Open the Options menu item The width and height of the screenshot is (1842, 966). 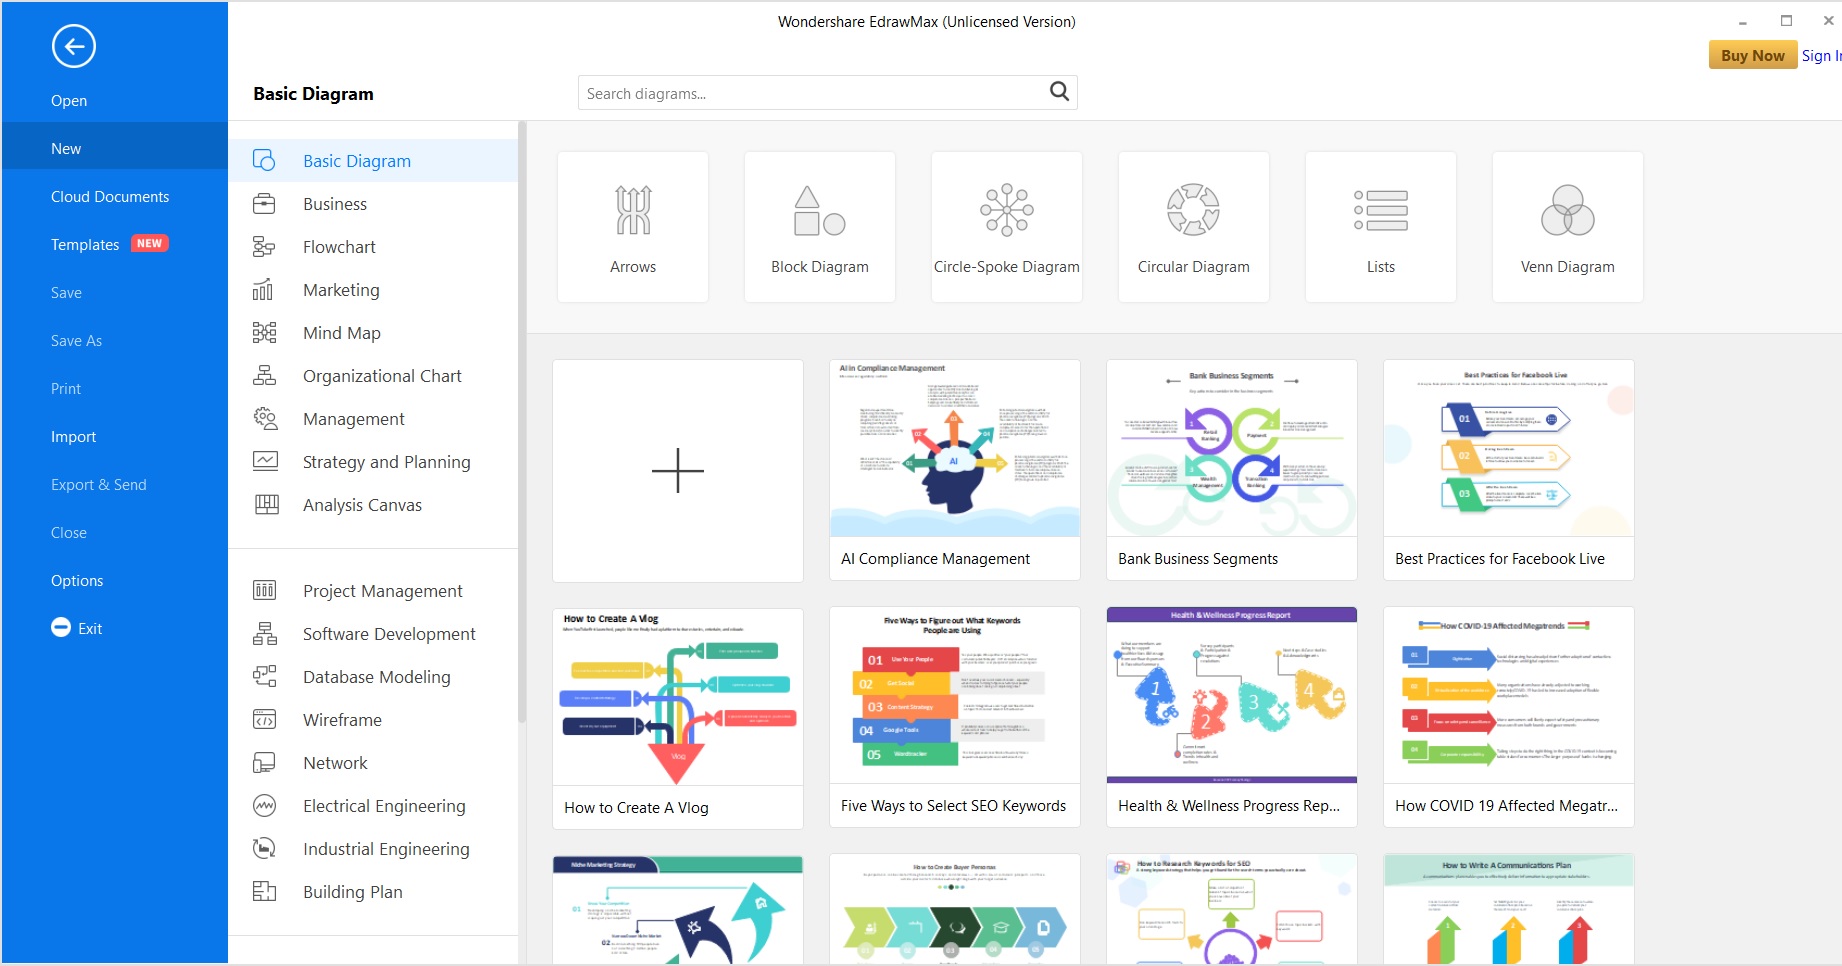[x=77, y=580]
